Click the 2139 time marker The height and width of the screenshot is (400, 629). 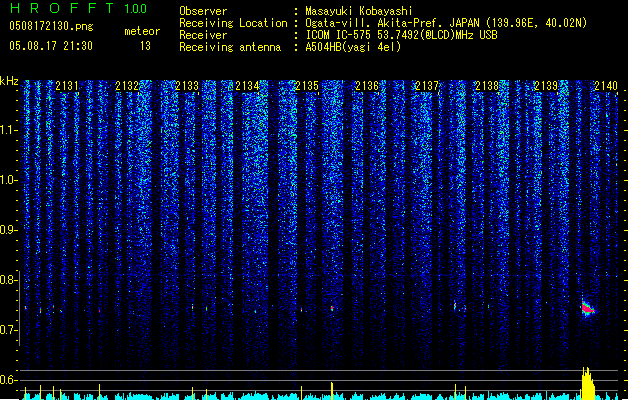(x=546, y=86)
